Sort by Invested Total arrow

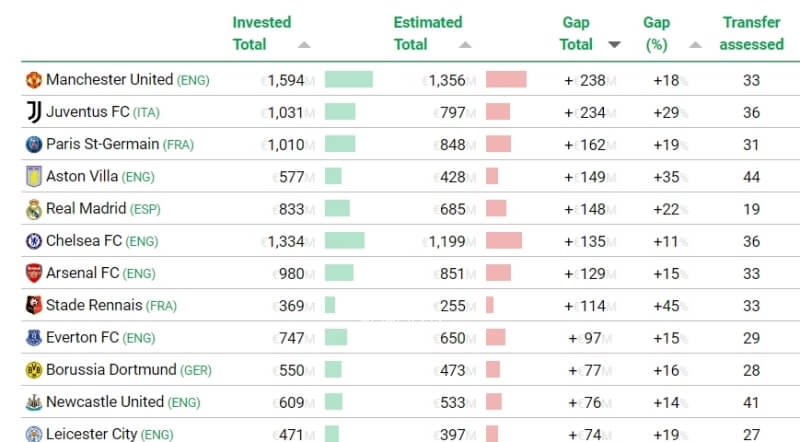(304, 45)
